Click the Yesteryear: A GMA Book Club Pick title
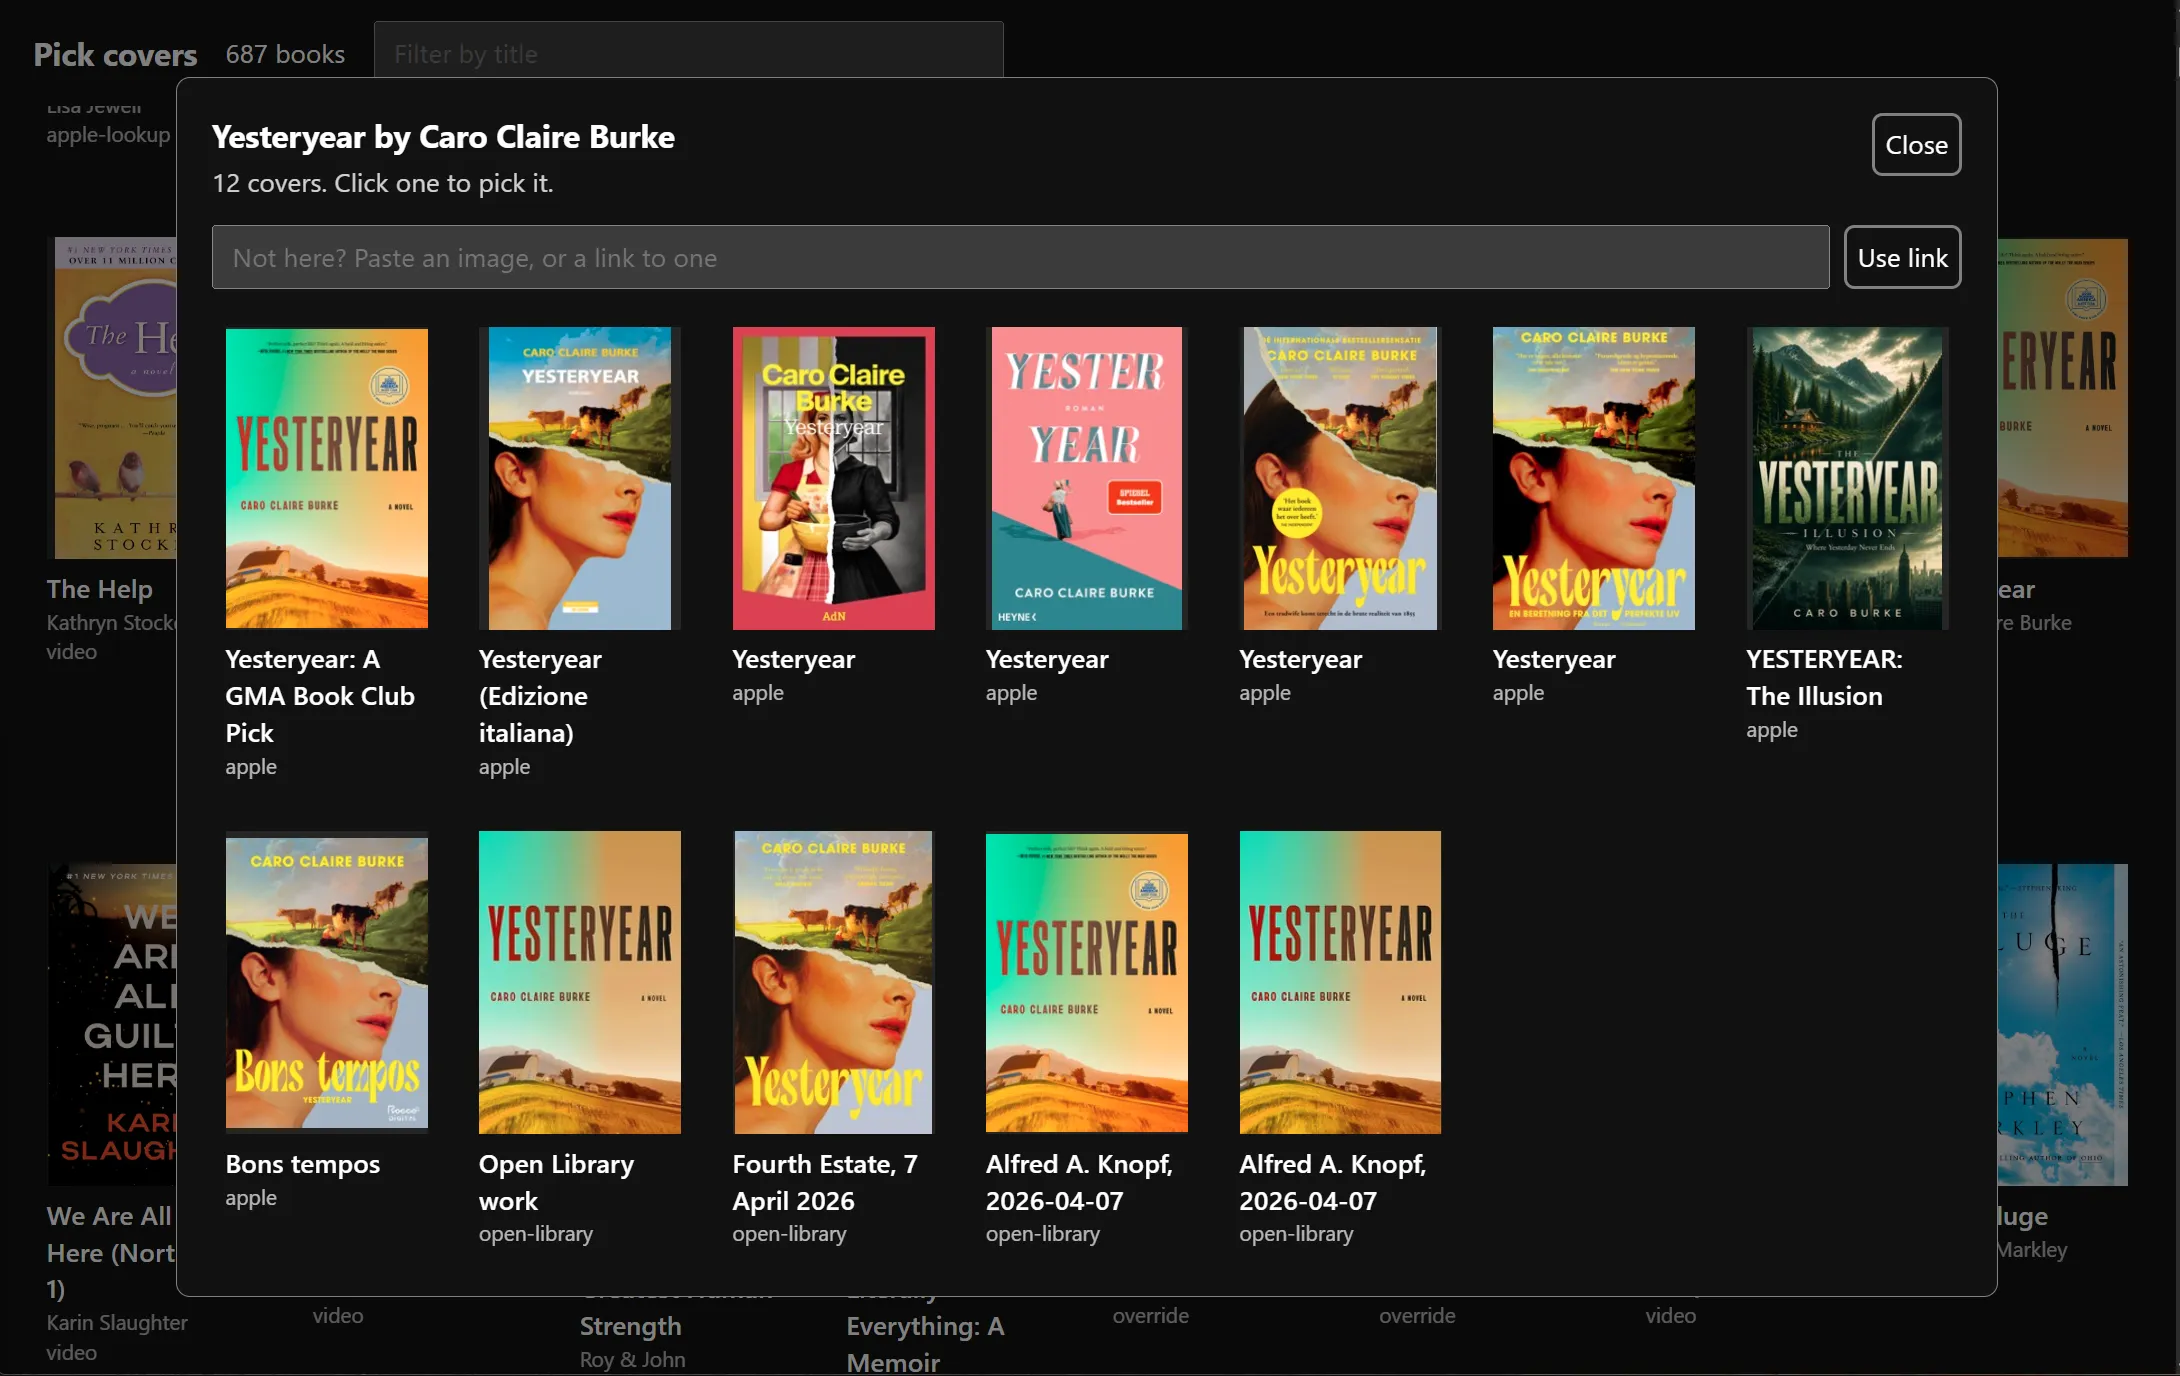This screenshot has width=2180, height=1376. coord(320,696)
